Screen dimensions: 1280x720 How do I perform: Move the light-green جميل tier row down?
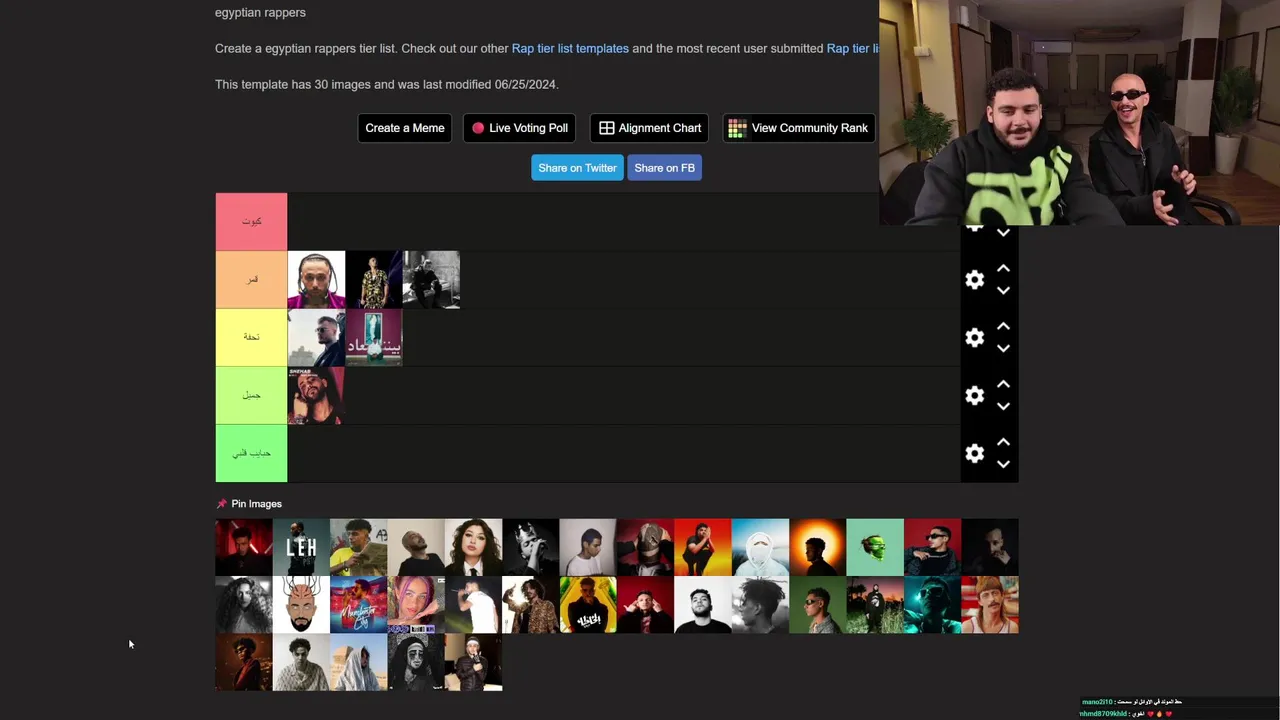[1003, 407]
